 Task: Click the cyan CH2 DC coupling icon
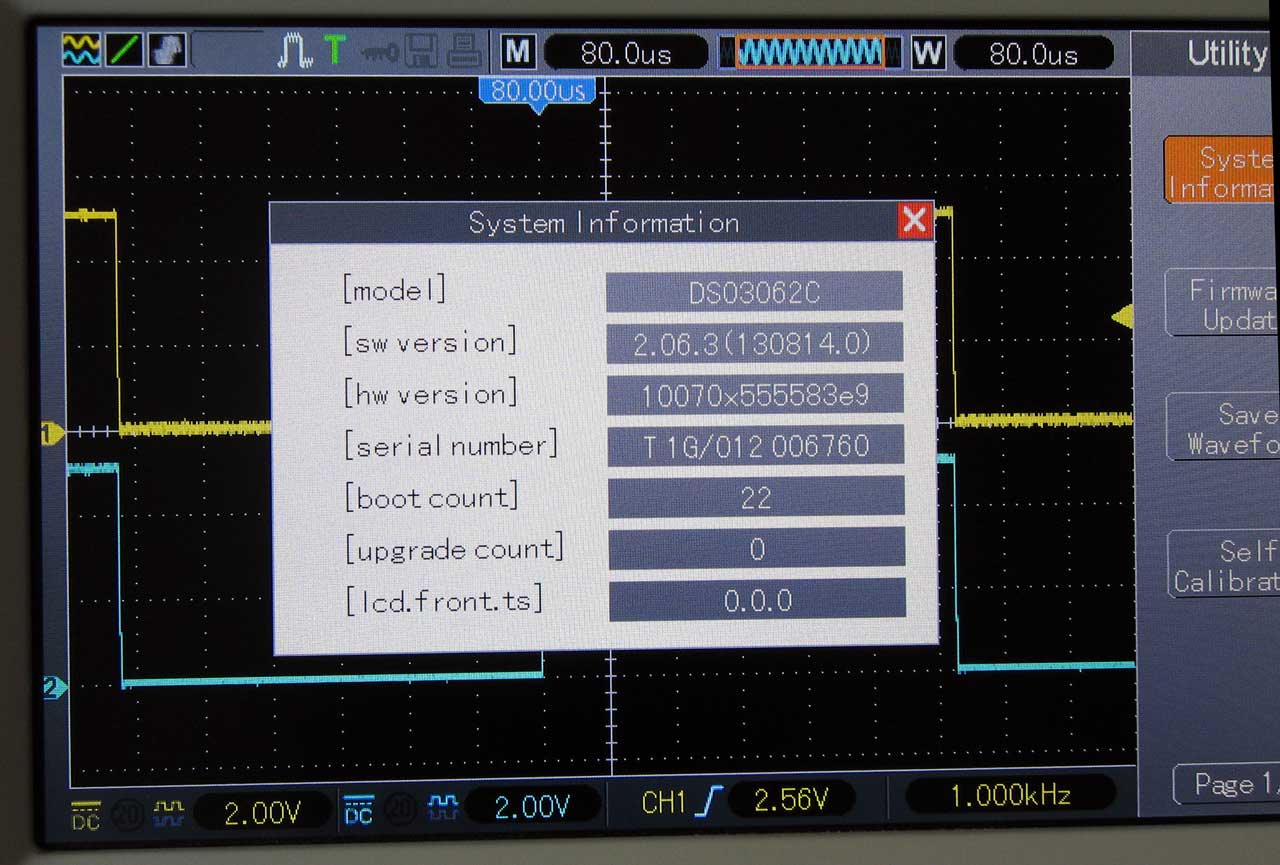(358, 811)
